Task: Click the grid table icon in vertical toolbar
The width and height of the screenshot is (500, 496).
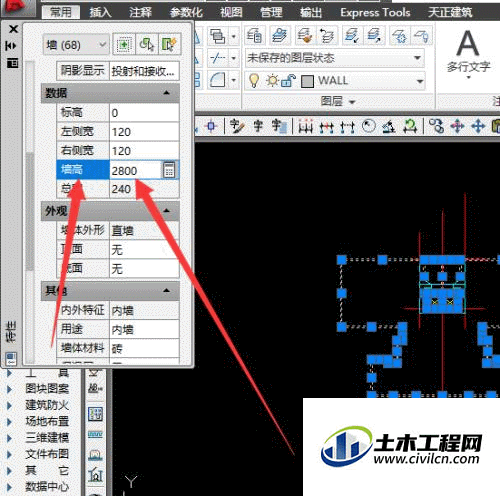Action: [x=95, y=414]
